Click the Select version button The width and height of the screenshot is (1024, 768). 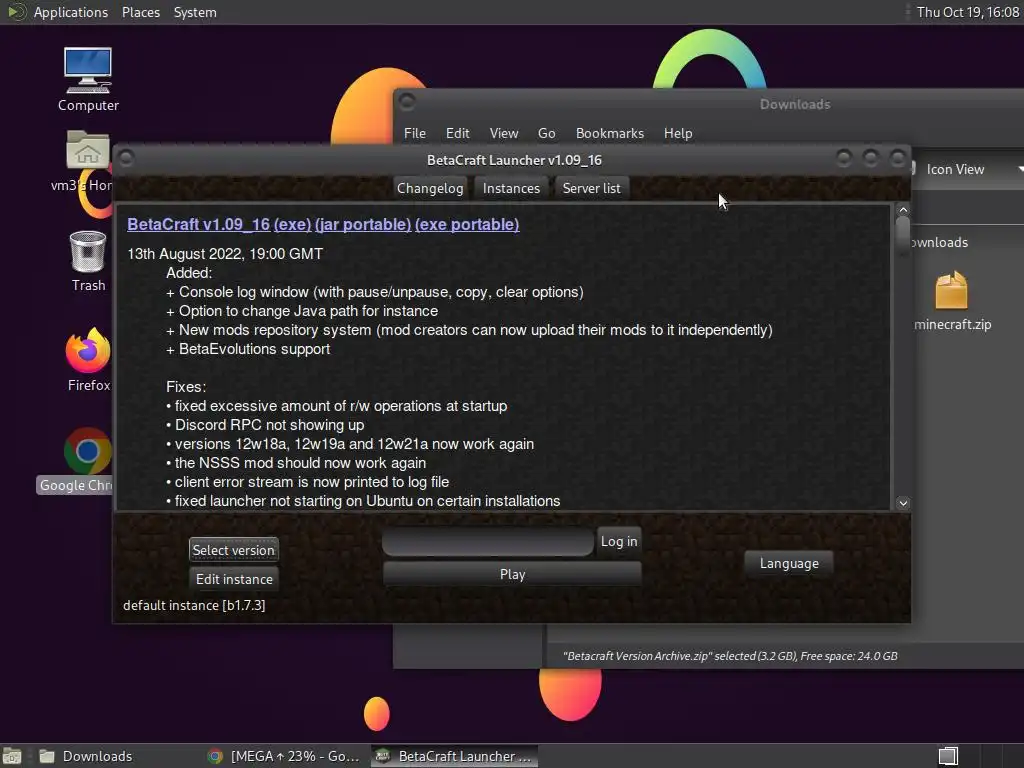[x=234, y=550]
